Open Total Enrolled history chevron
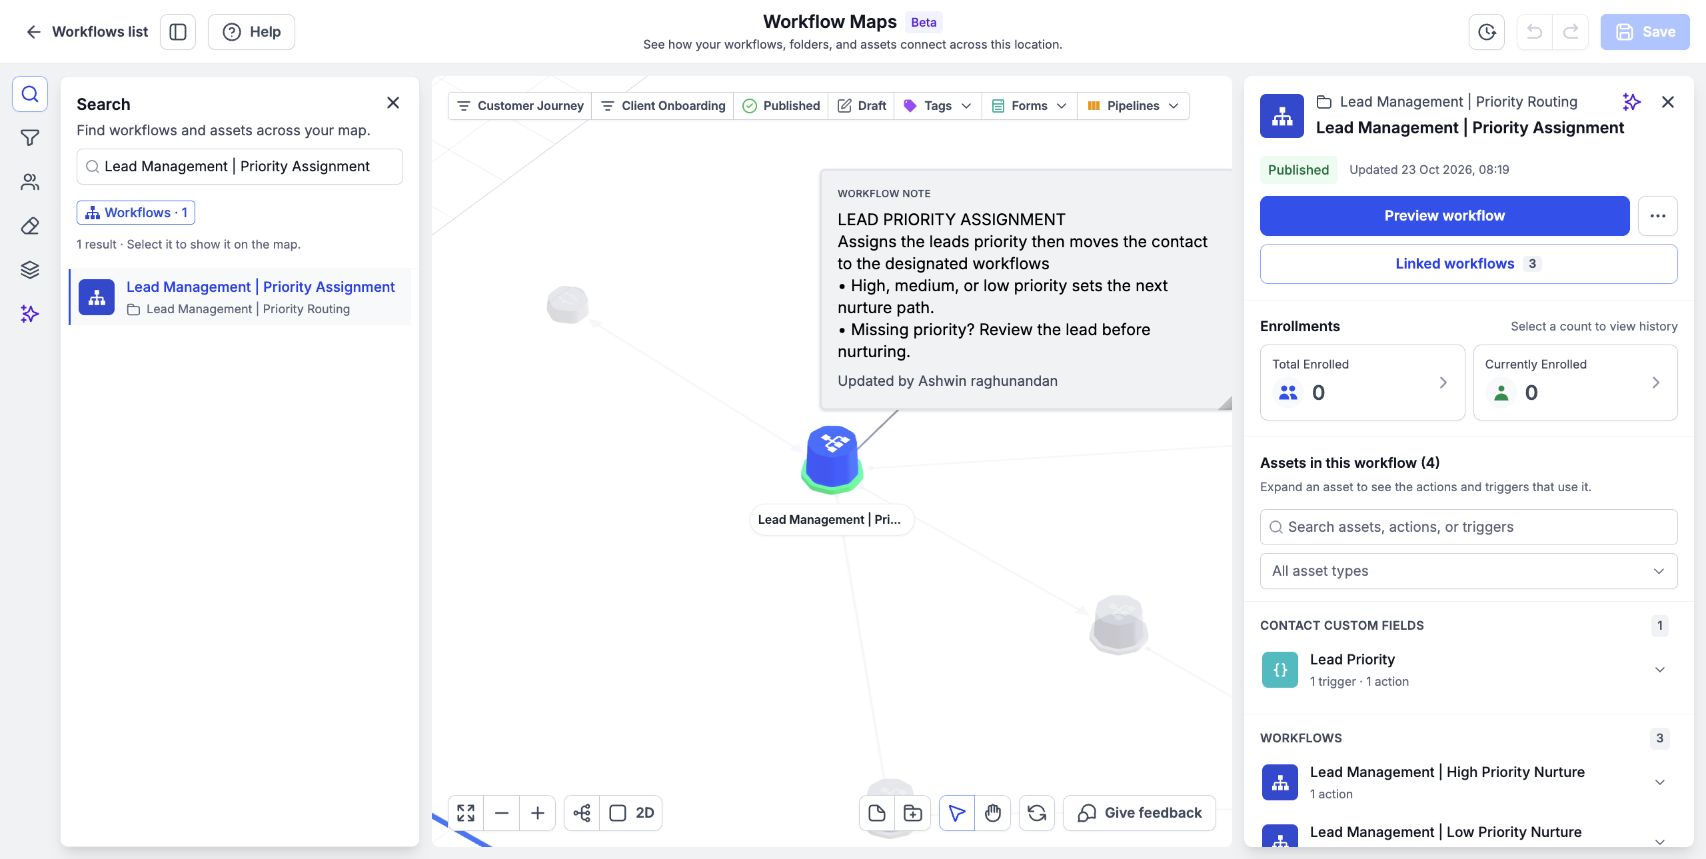The image size is (1706, 859). [1443, 382]
